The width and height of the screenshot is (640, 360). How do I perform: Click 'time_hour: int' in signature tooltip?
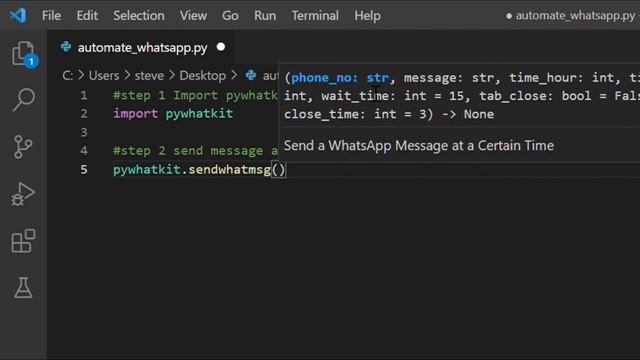click(x=562, y=78)
